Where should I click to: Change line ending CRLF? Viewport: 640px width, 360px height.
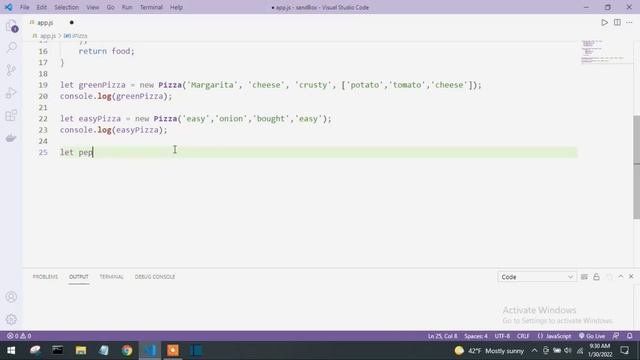tap(523, 336)
